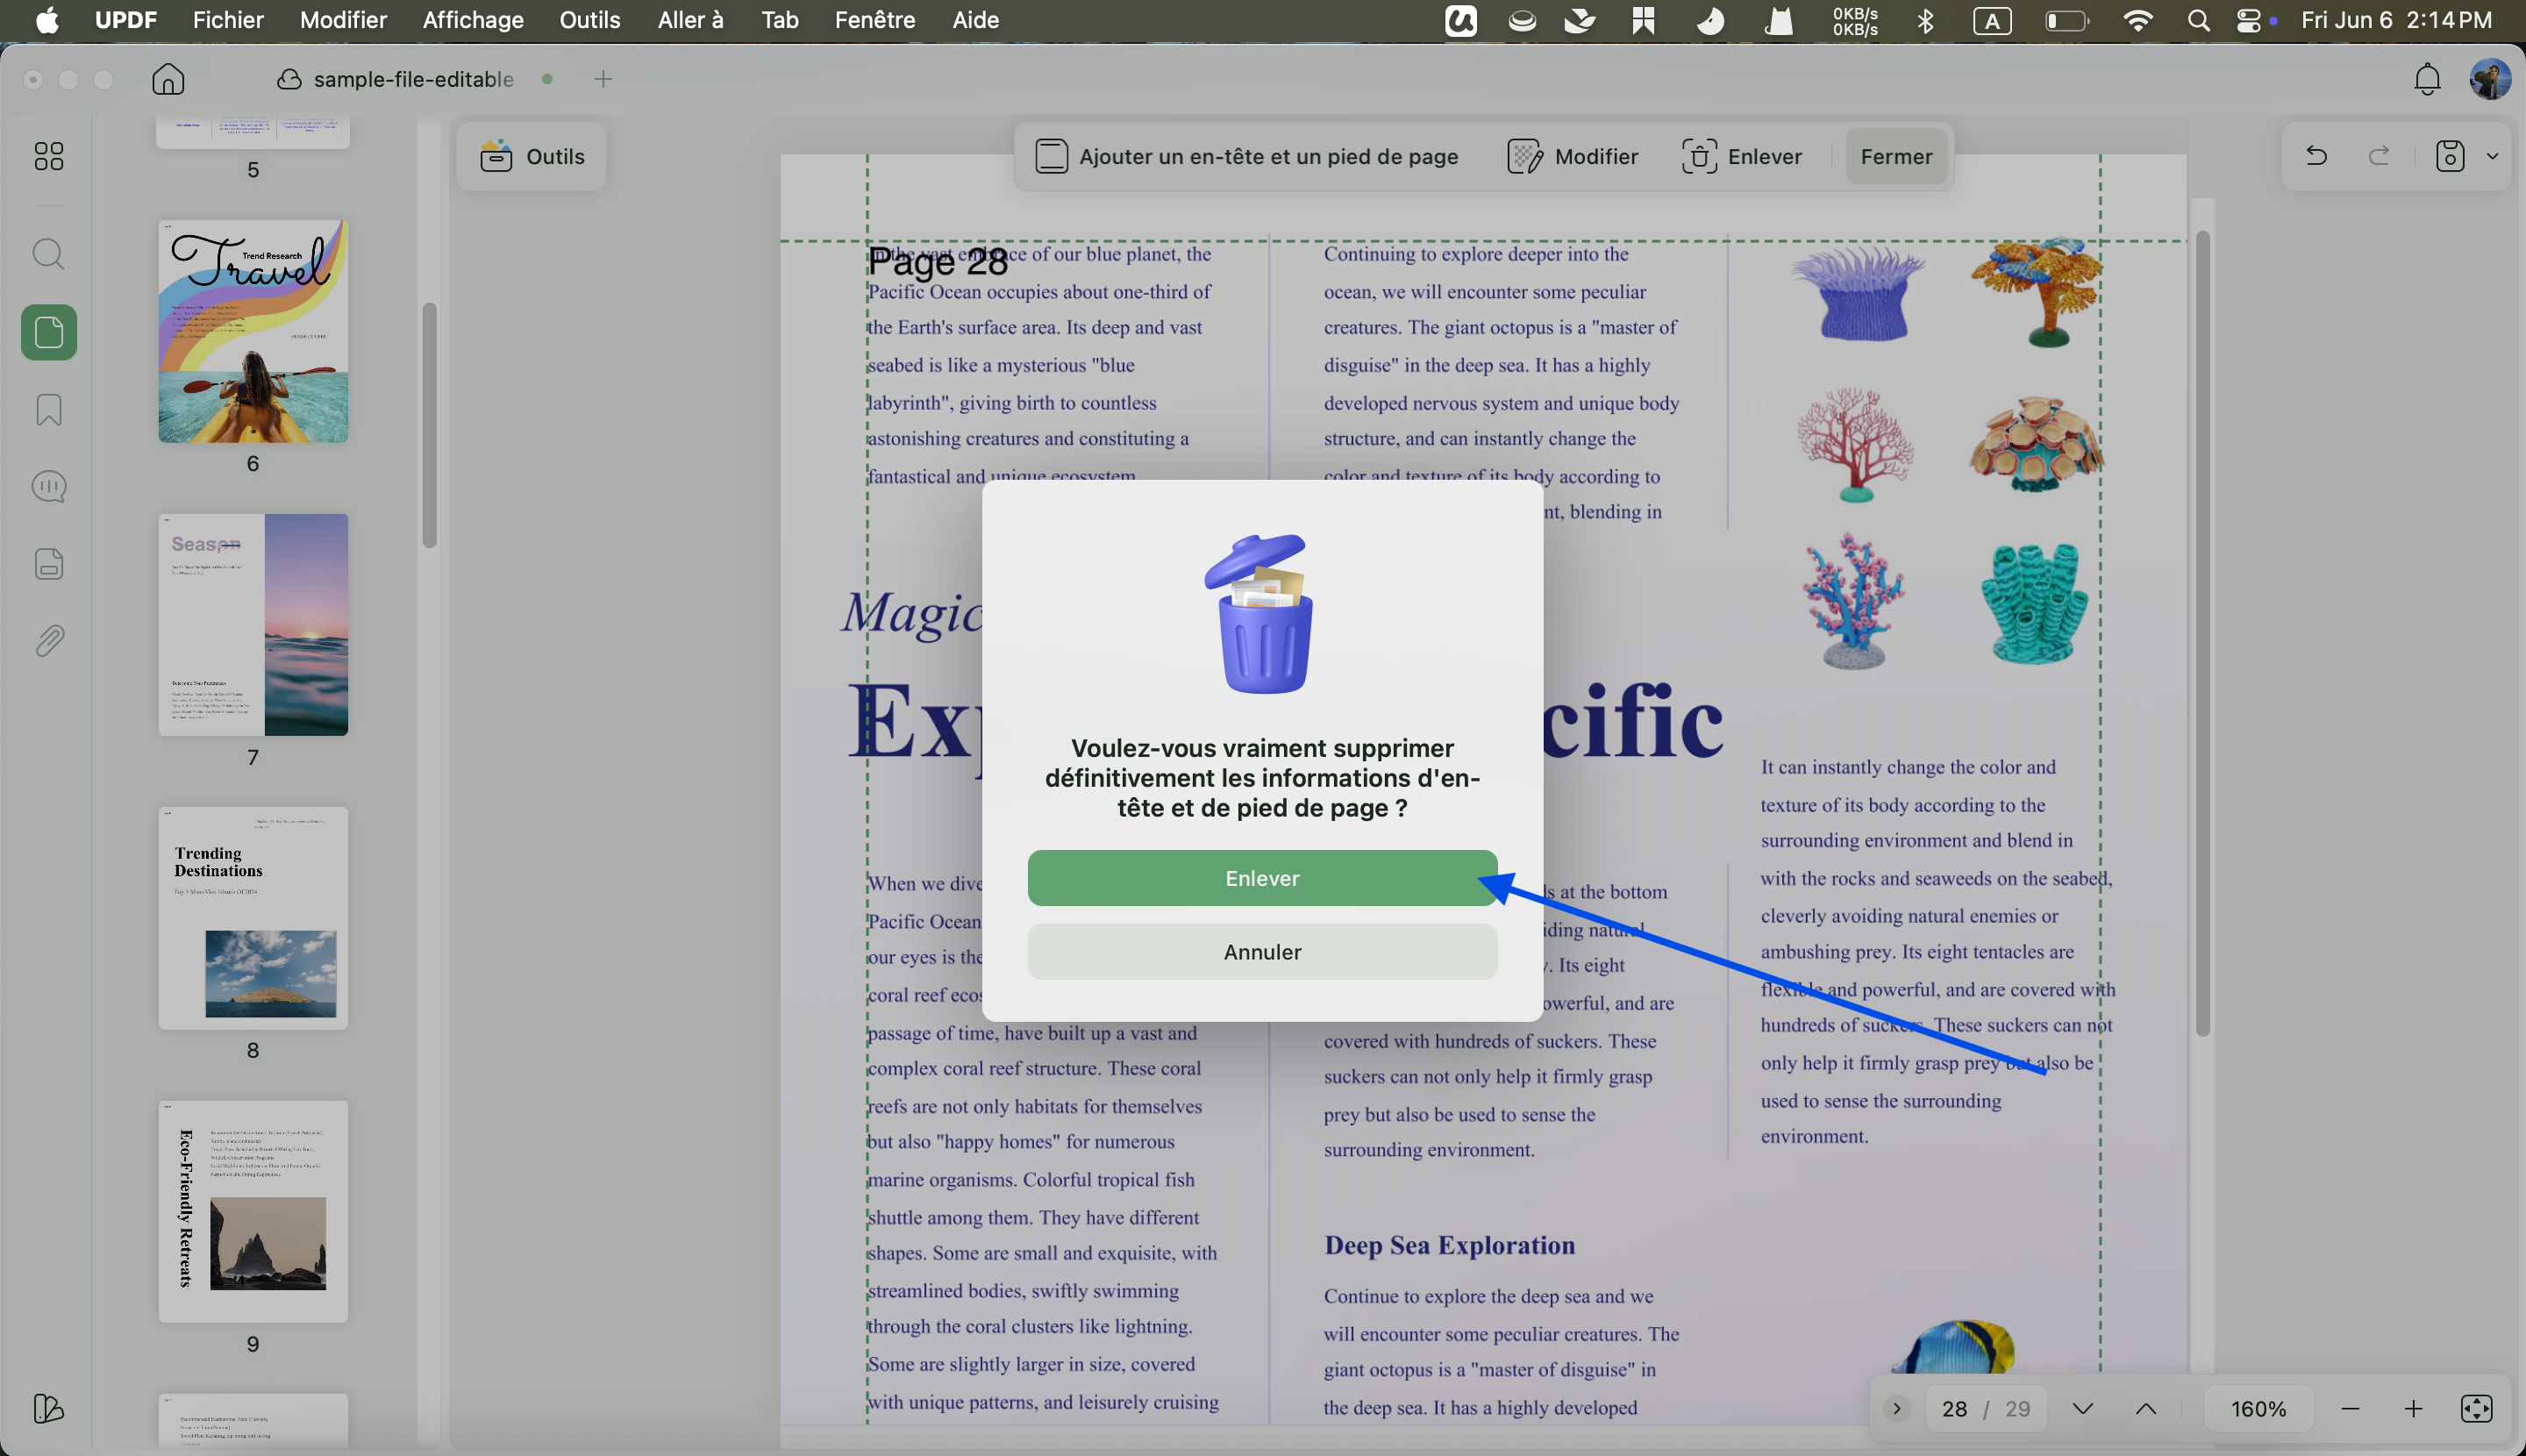
Task: Expand the save options dropdown arrow
Action: click(2493, 156)
